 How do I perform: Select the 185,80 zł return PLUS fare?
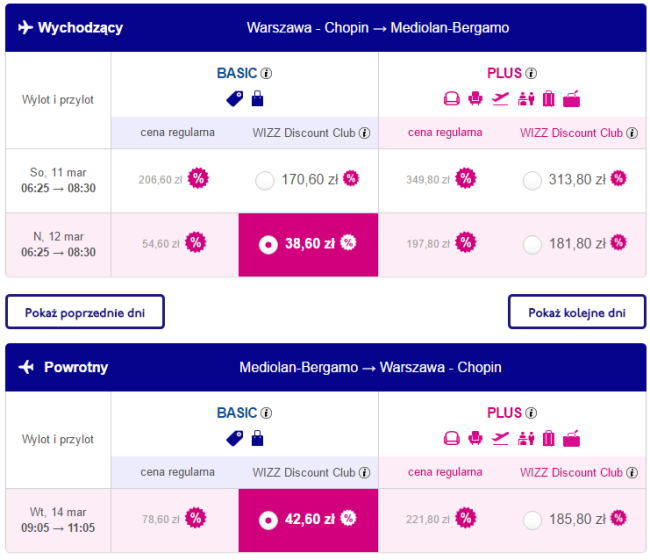tap(532, 520)
